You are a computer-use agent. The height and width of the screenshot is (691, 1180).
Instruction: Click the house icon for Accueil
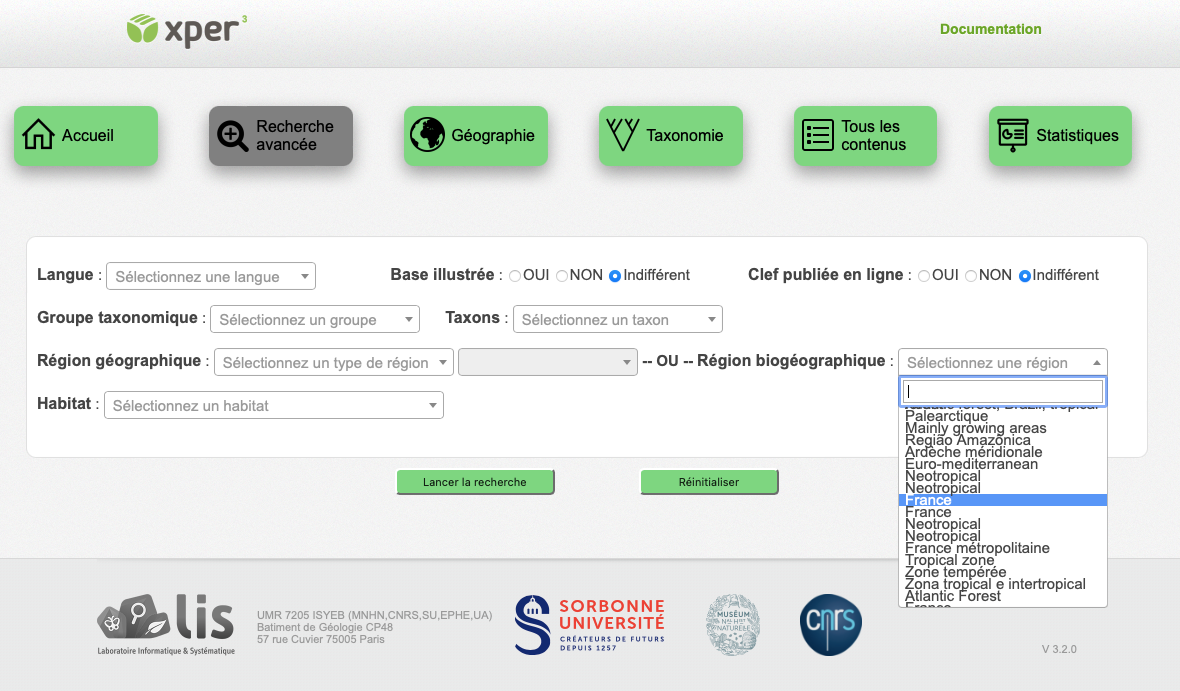38,135
